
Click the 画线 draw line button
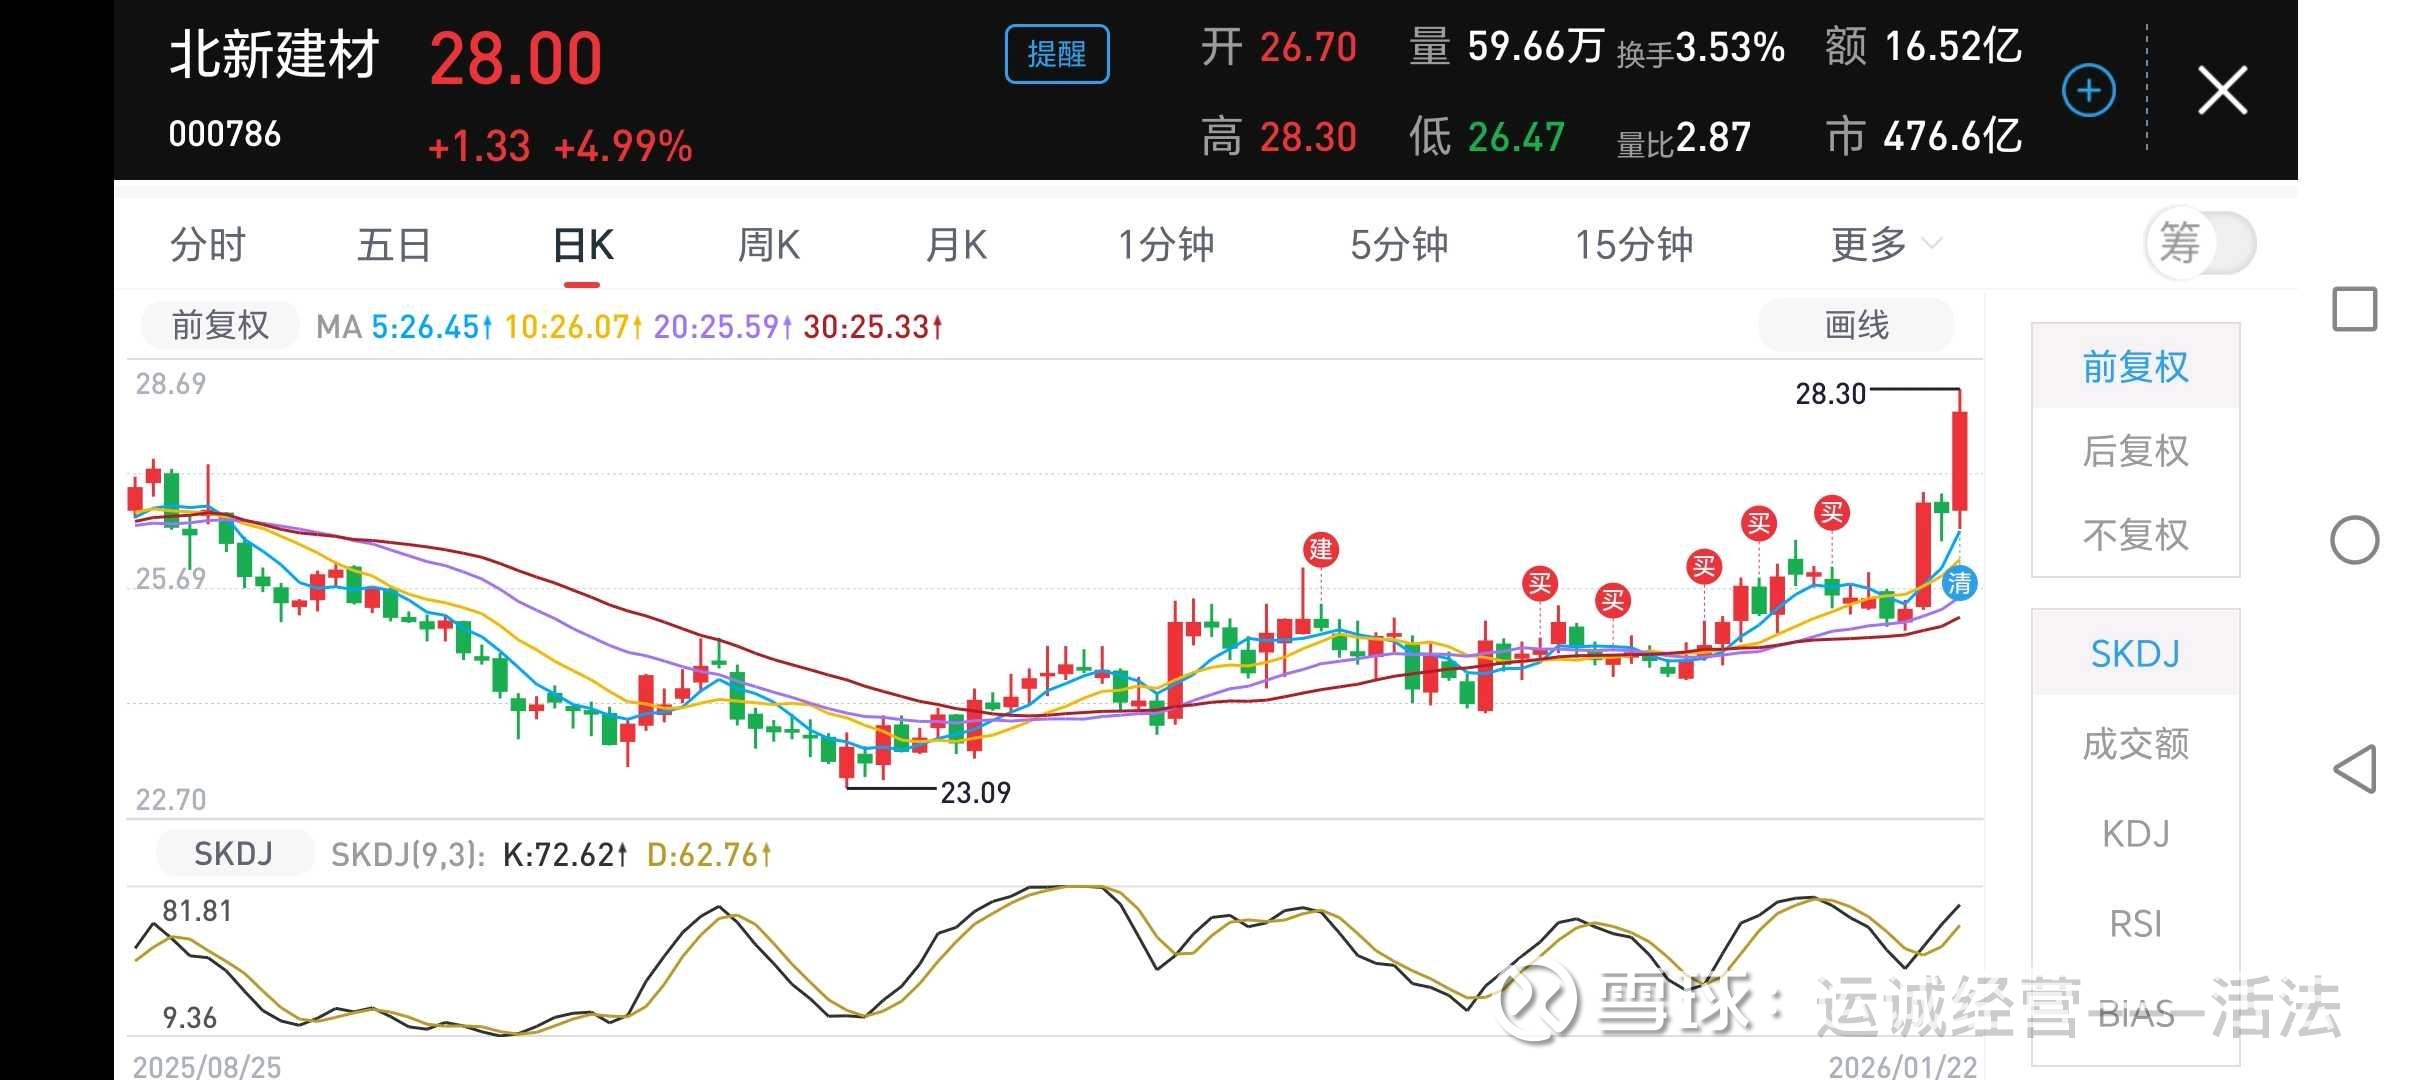point(1855,325)
